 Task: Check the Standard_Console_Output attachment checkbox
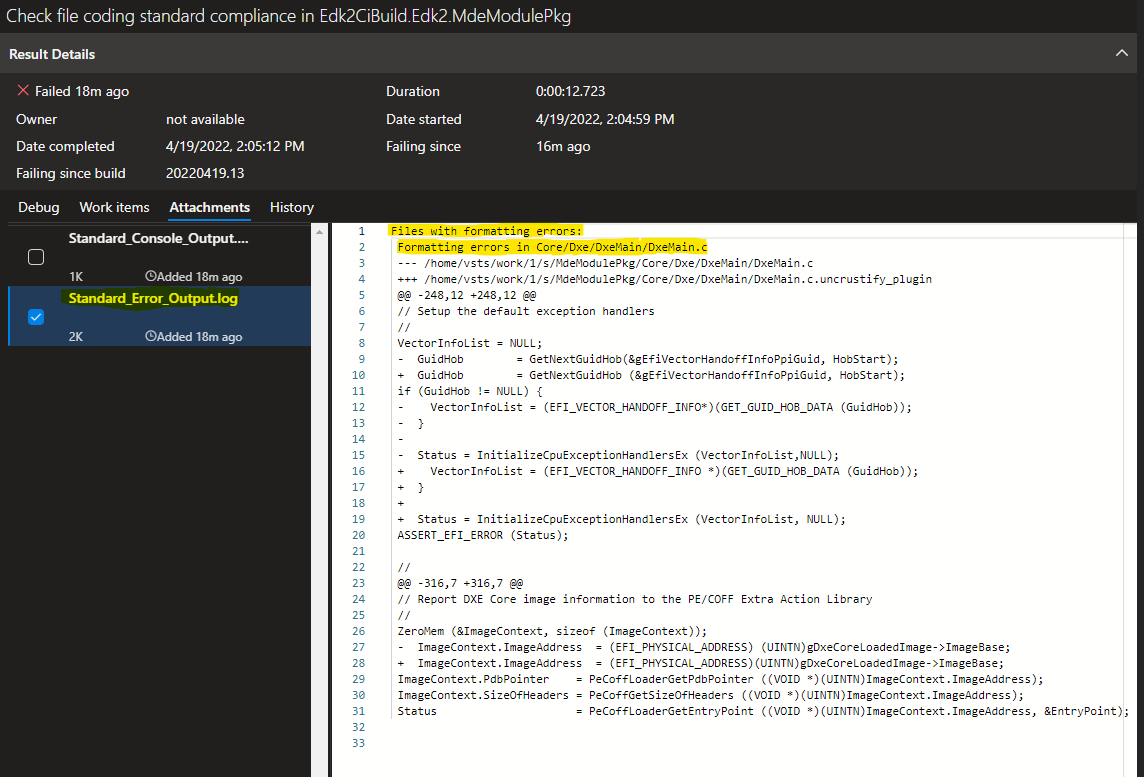coord(36,257)
